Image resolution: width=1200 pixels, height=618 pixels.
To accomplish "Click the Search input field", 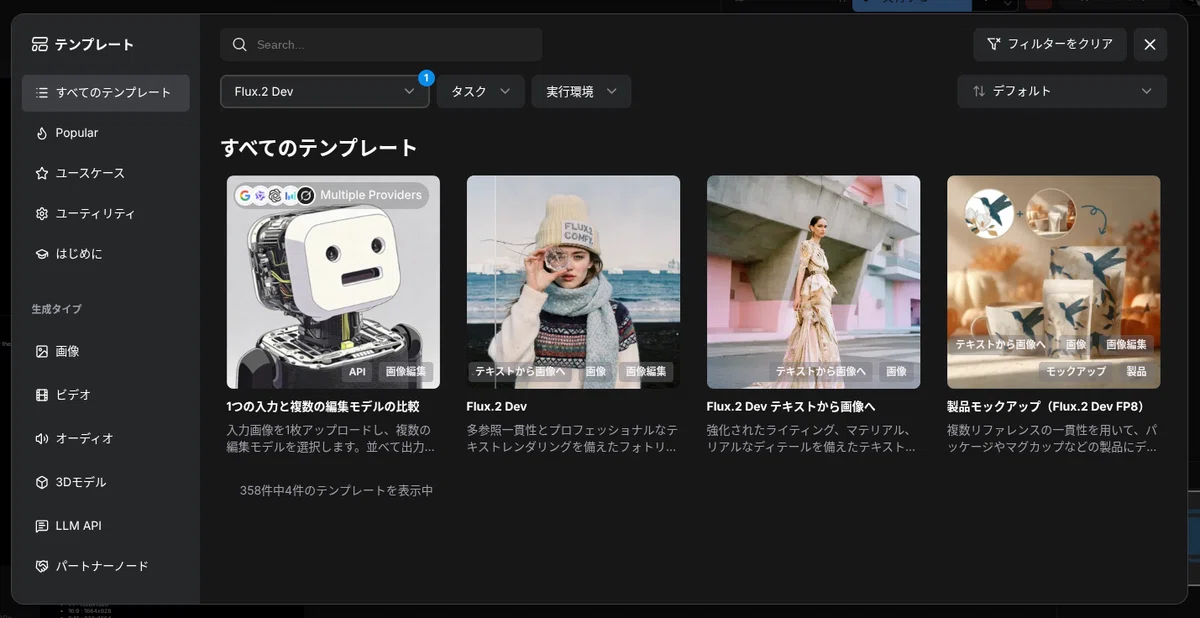I will [381, 45].
